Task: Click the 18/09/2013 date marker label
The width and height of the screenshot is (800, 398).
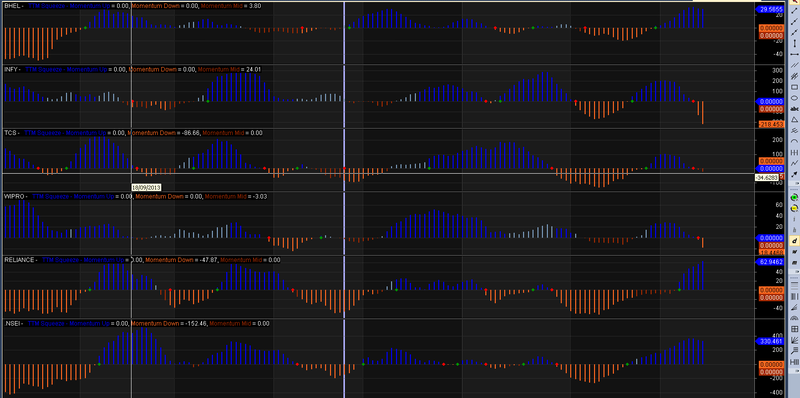Action: (x=146, y=187)
